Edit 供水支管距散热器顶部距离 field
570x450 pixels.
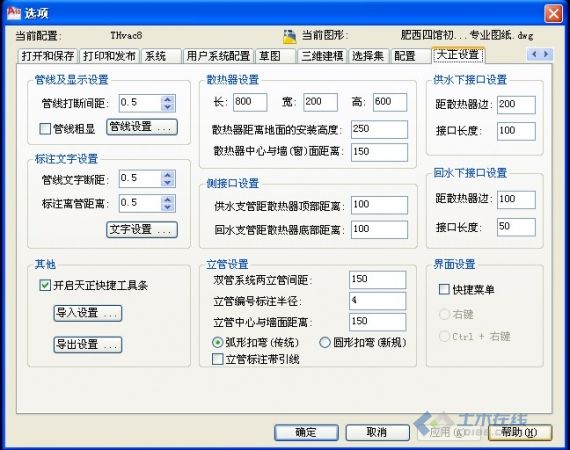pyautogui.click(x=380, y=205)
